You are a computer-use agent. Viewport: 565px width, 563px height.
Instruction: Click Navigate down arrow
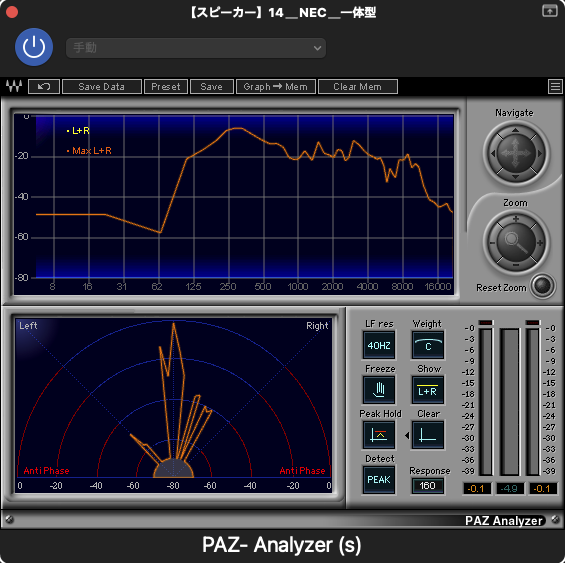coord(516,177)
